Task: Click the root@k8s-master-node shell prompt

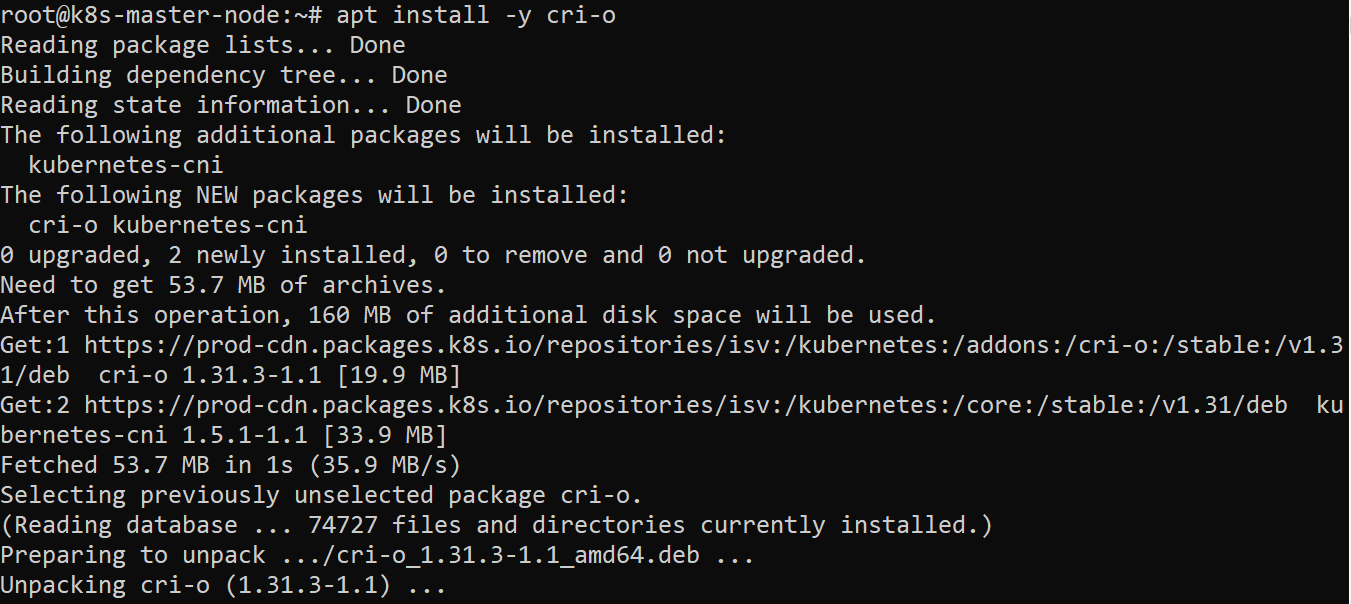Action: pyautogui.click(x=160, y=15)
